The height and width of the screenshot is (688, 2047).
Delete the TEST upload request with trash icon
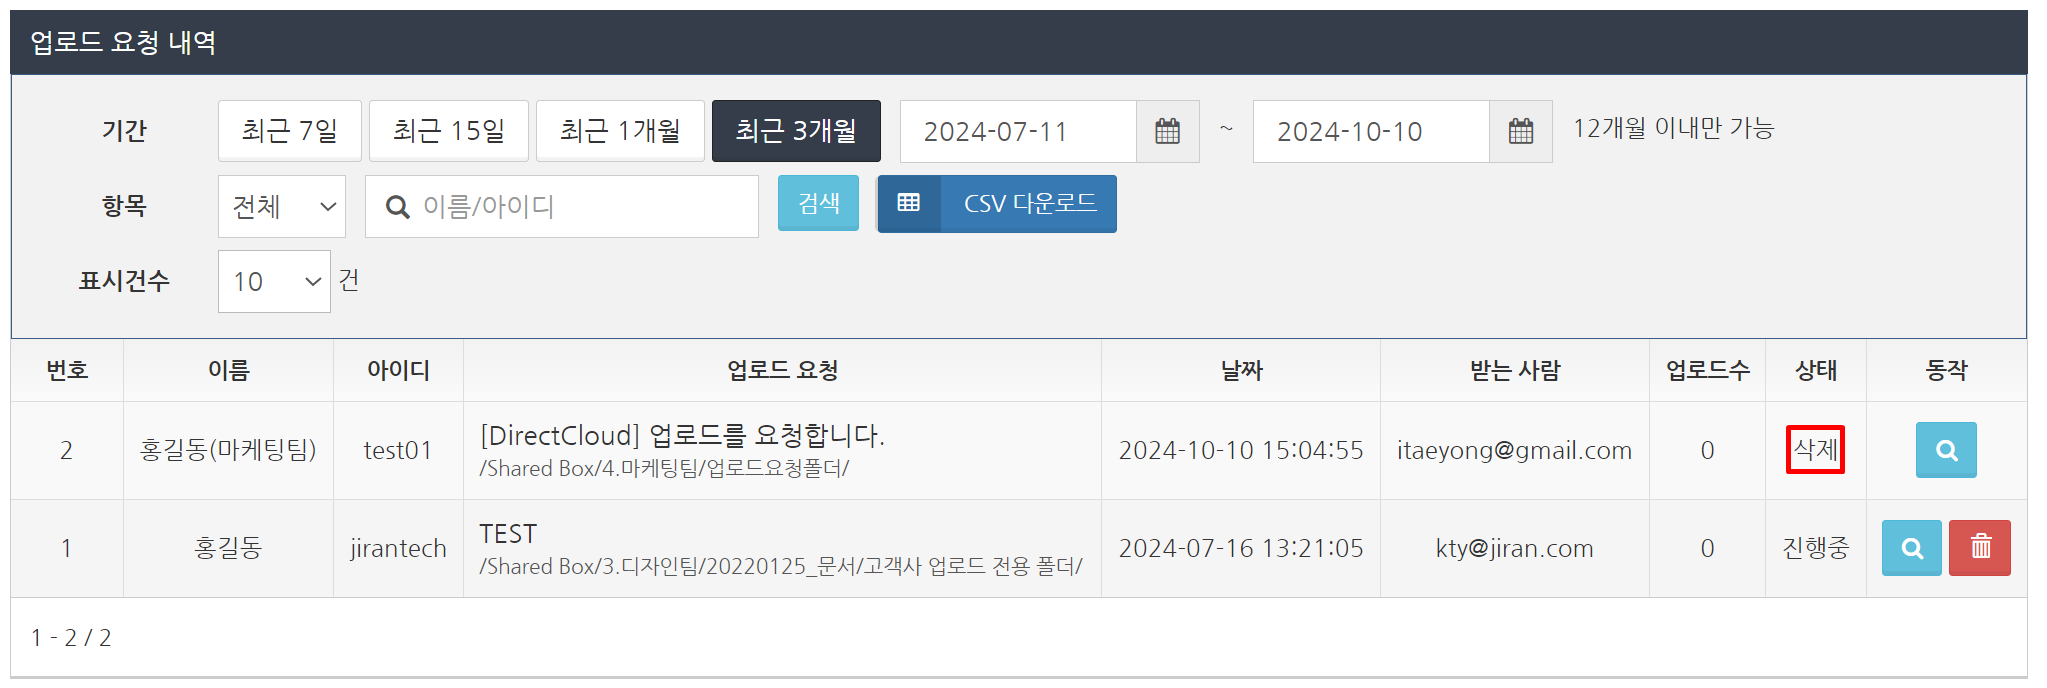point(1980,548)
